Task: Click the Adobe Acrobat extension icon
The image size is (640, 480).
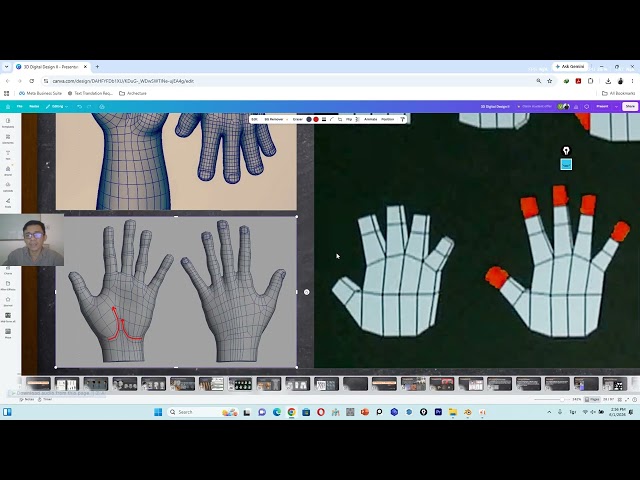Action: pyautogui.click(x=578, y=81)
